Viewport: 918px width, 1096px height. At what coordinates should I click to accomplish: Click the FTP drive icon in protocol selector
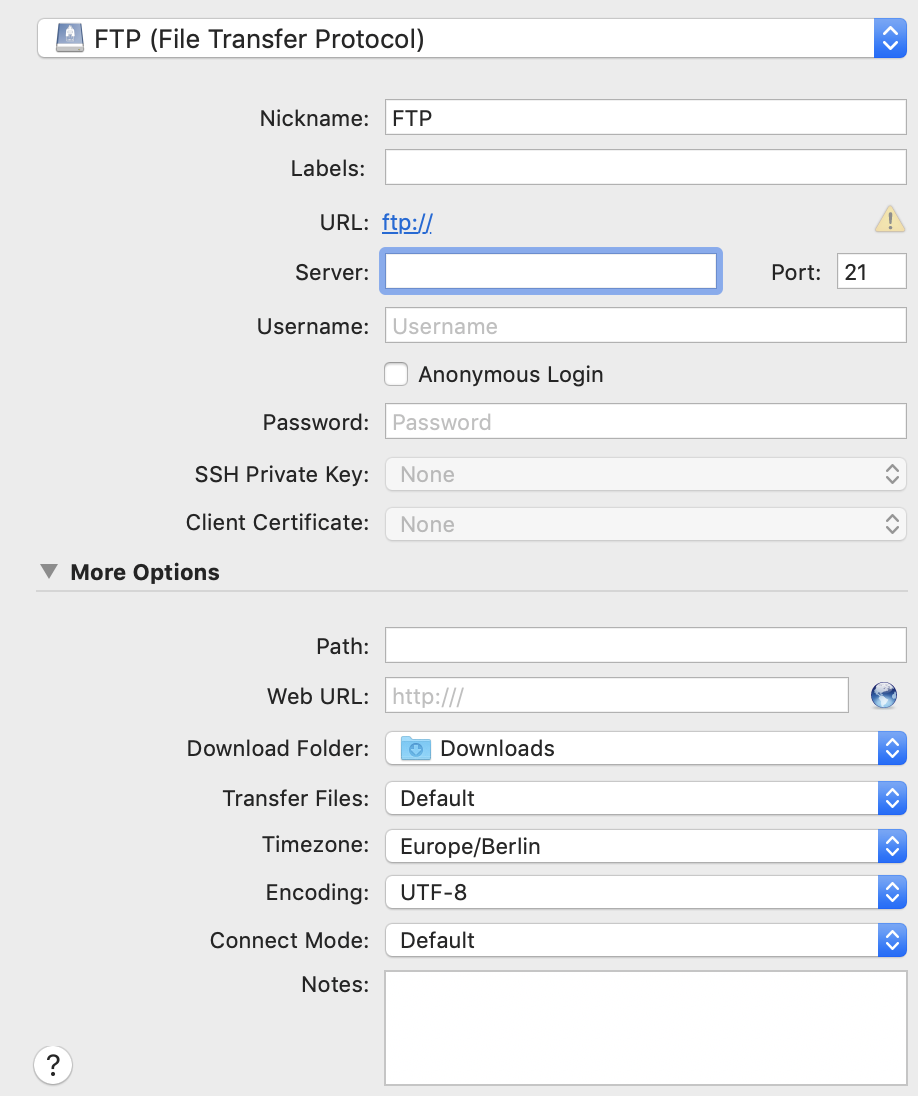[x=69, y=38]
